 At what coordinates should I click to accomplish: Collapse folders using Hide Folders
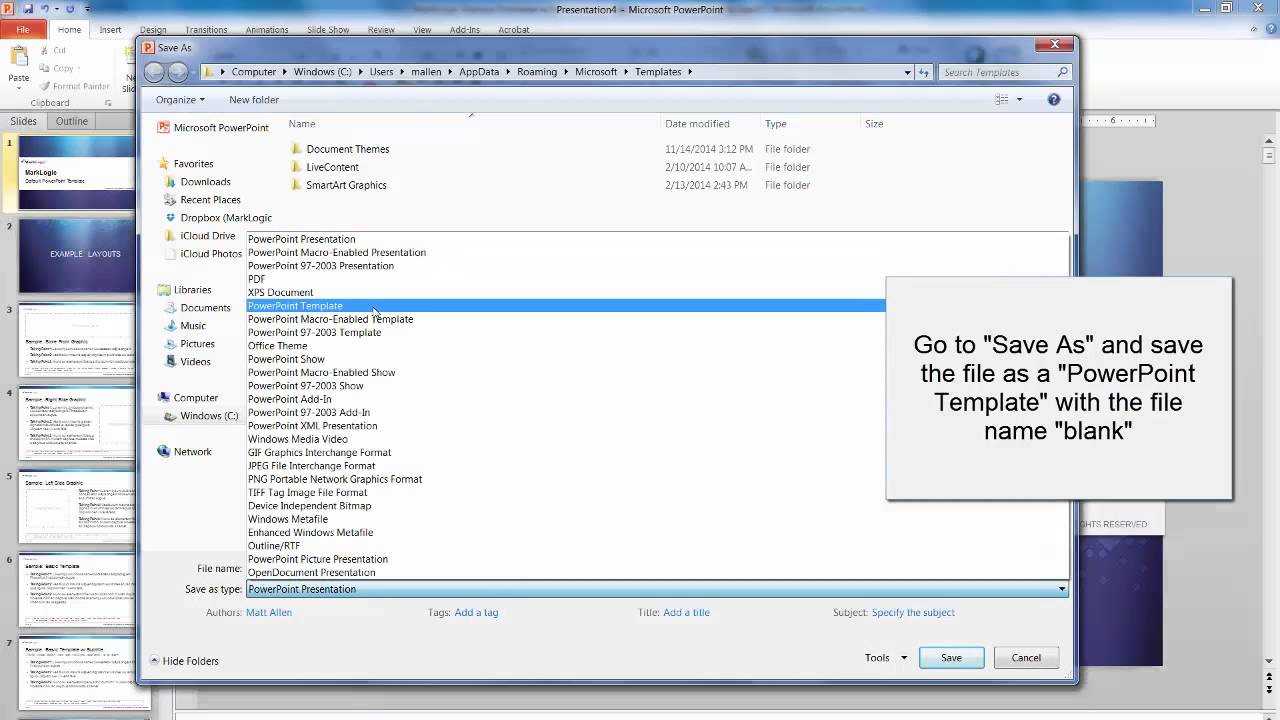click(190, 660)
